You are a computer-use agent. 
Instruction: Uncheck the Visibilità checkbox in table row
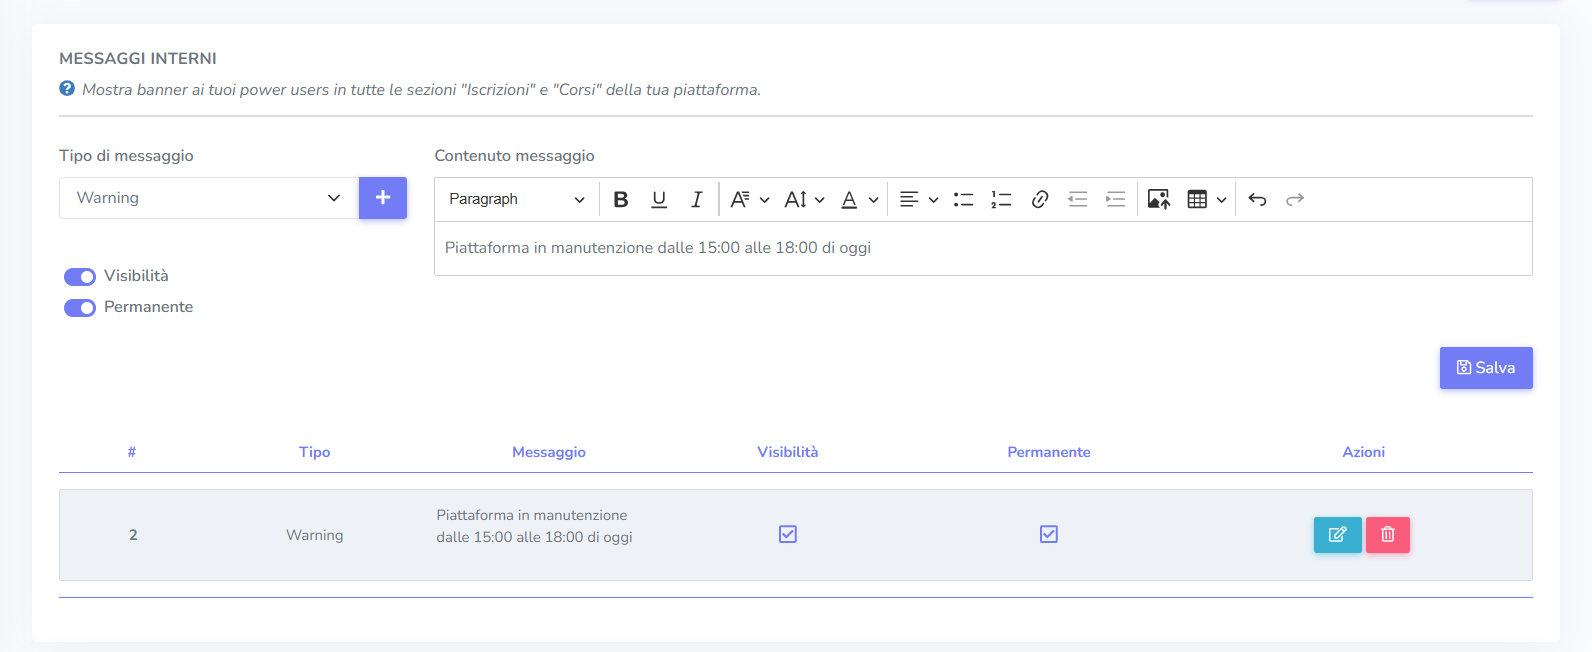click(788, 535)
